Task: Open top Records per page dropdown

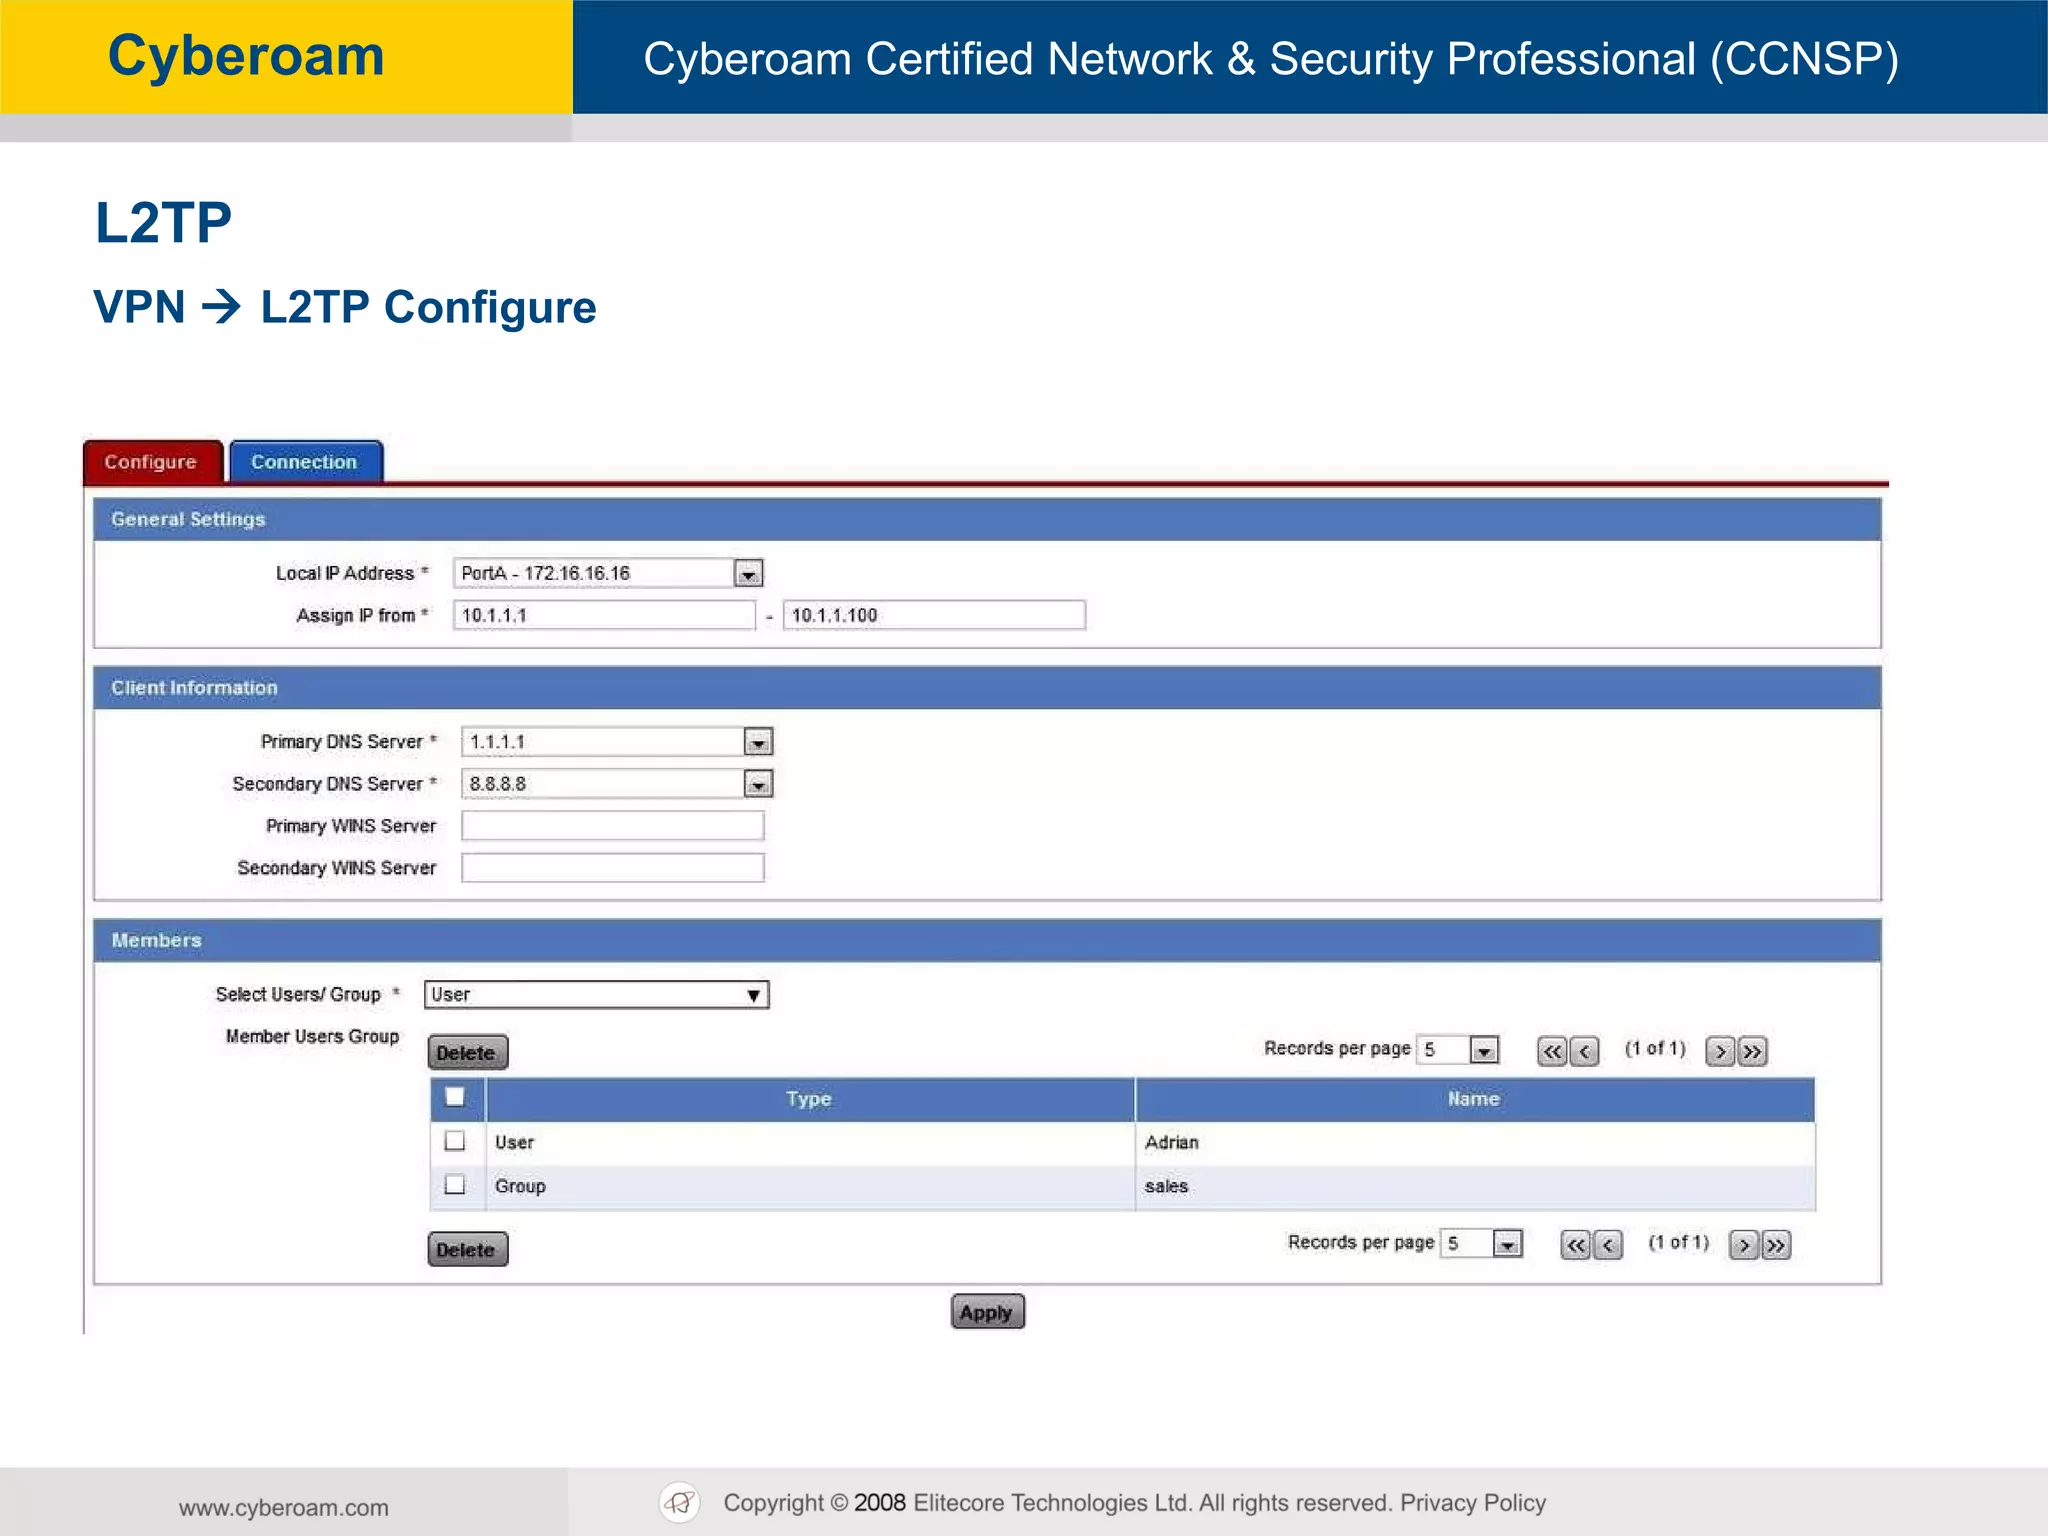Action: (x=1484, y=1050)
